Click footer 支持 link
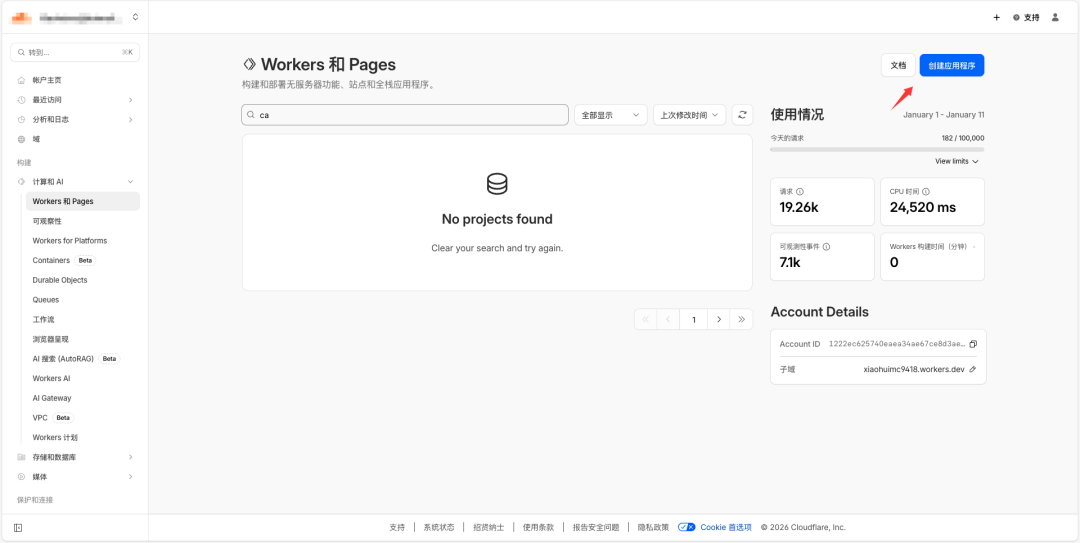The width and height of the screenshot is (1080, 543). tap(397, 527)
